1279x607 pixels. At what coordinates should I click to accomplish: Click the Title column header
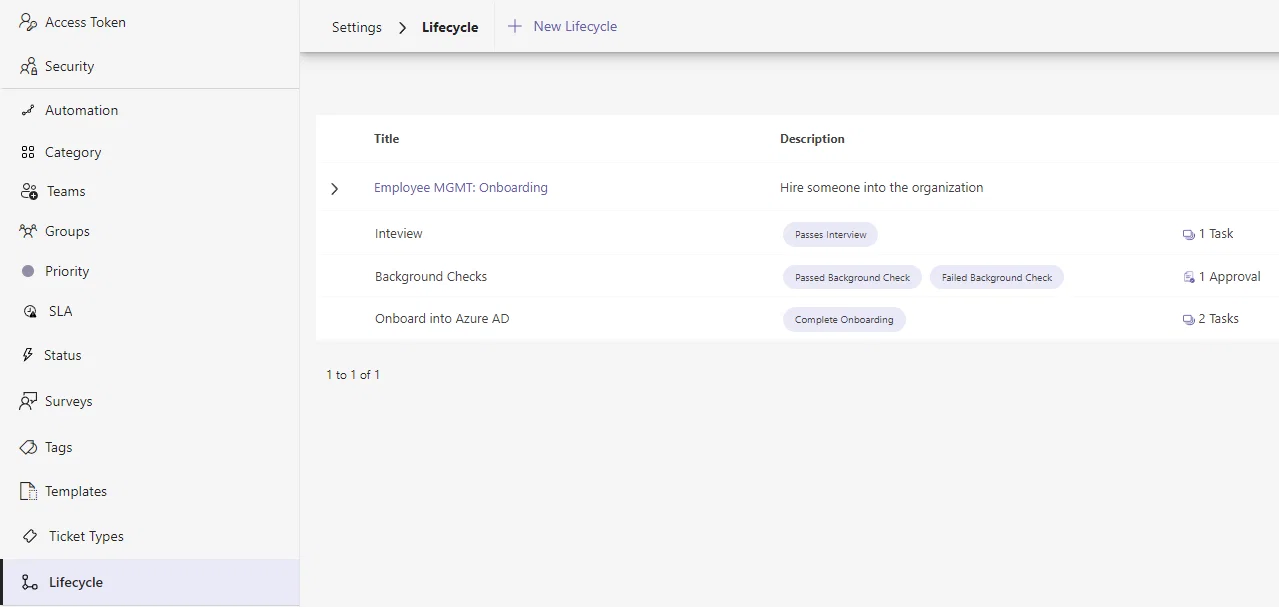[x=387, y=139]
